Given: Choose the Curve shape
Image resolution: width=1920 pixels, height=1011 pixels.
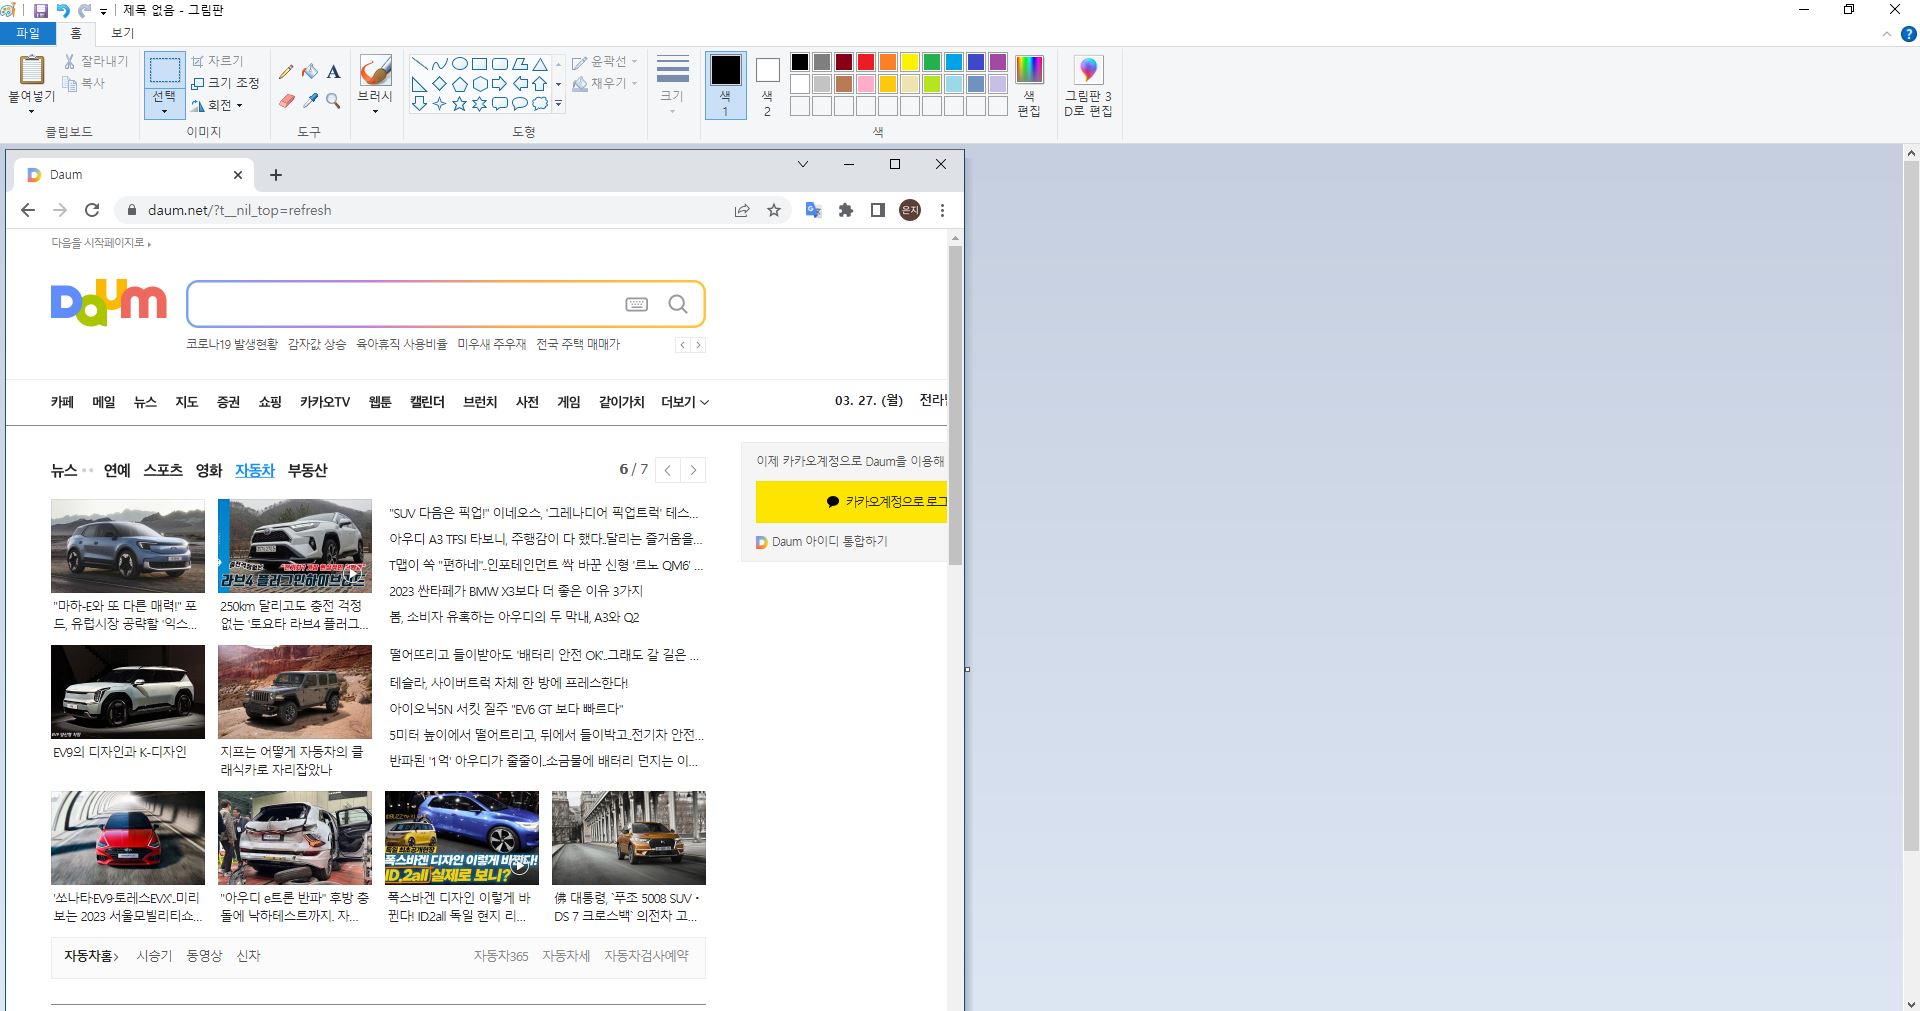Looking at the screenshot, I should click(439, 63).
